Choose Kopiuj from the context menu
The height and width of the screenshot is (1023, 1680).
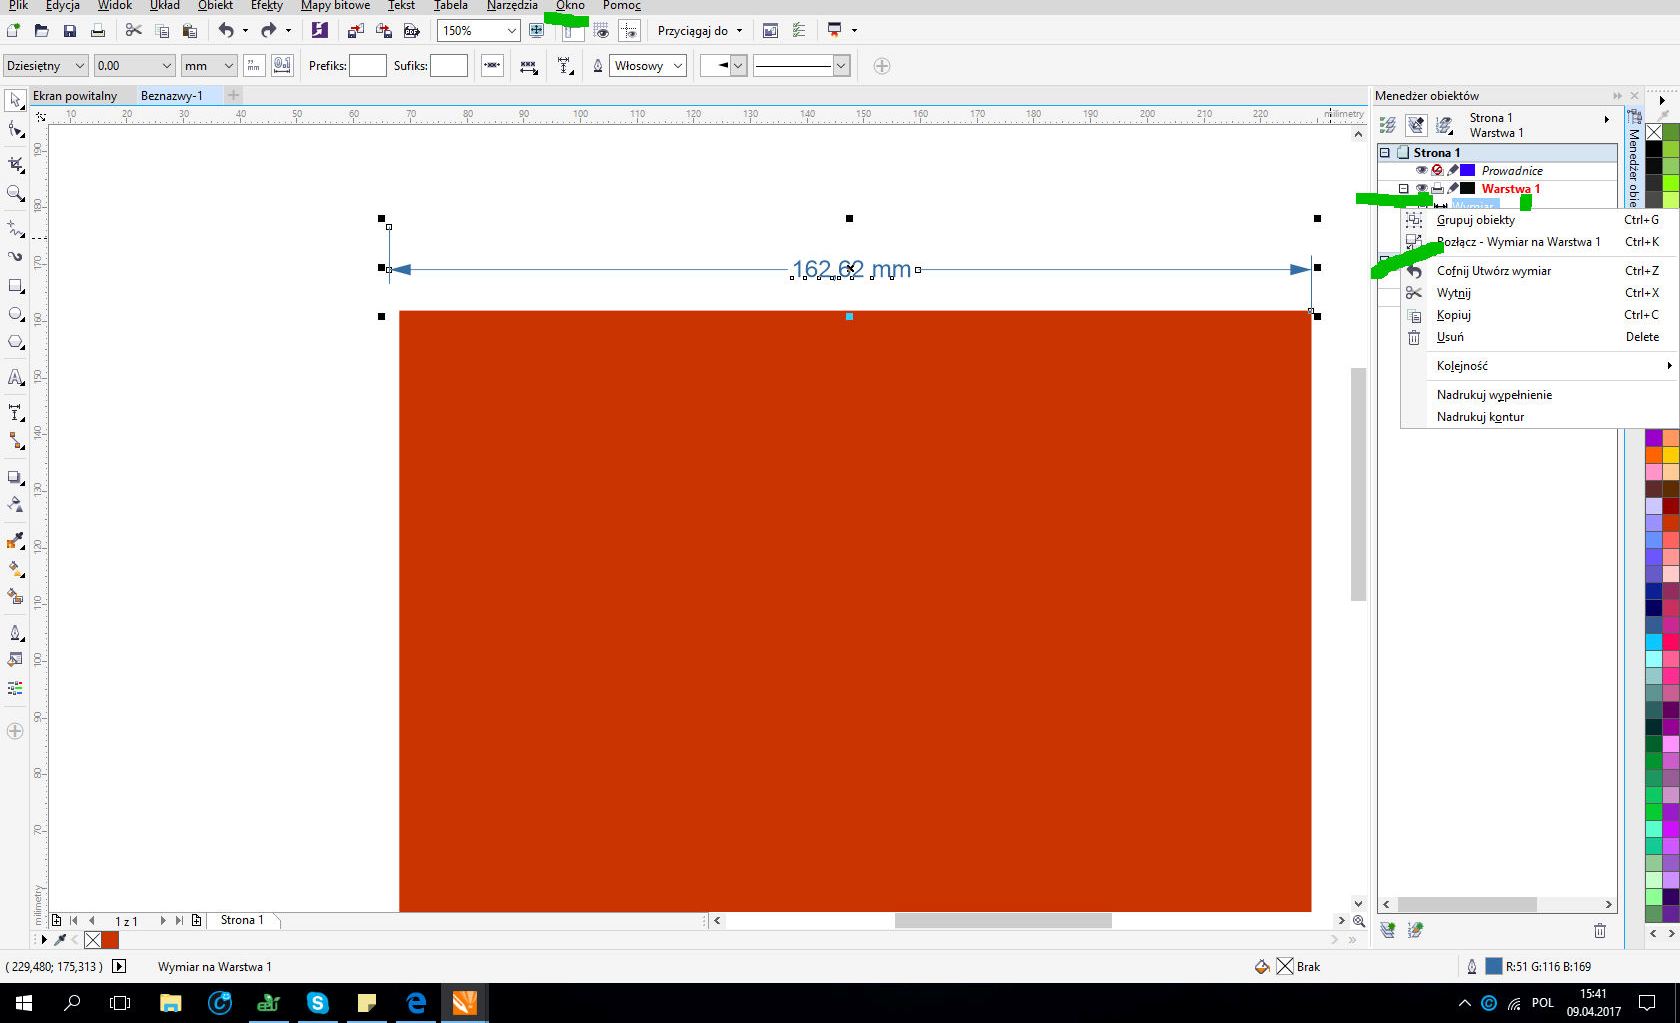tap(1453, 315)
